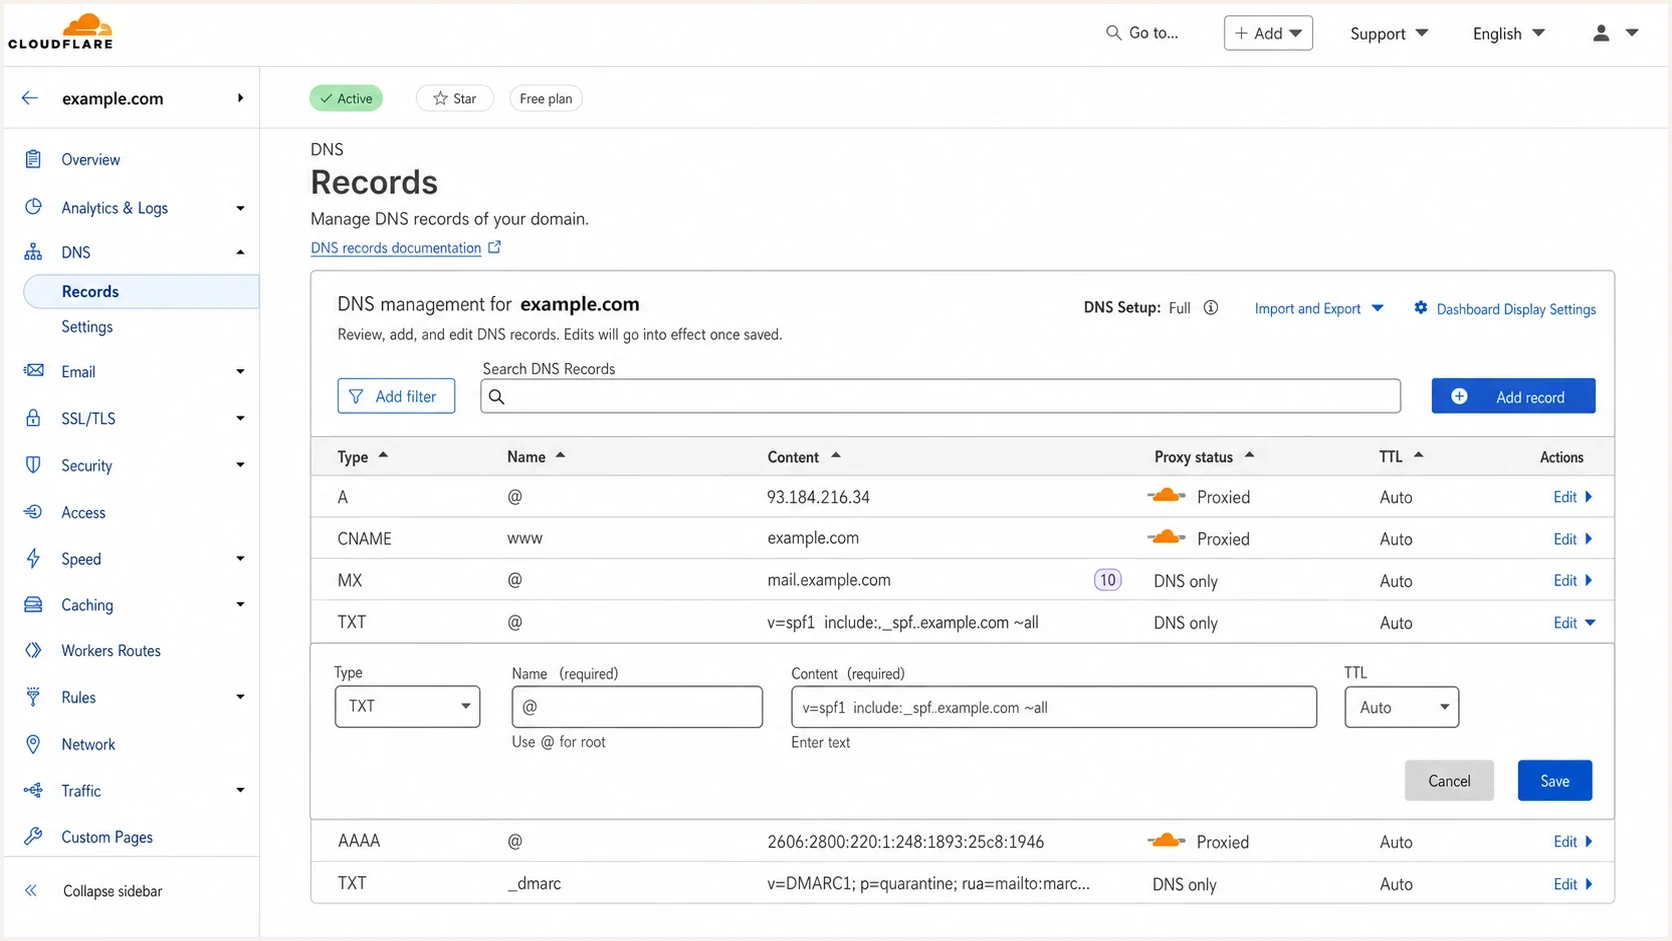The width and height of the screenshot is (1672, 941).
Task: Open Dashboard Display Settings link
Action: (1516, 309)
